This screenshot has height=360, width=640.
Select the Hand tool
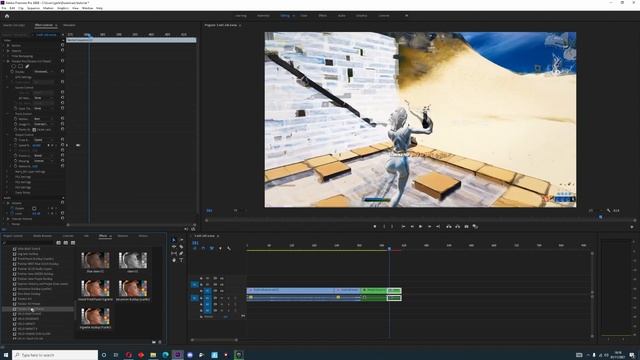pos(174,260)
